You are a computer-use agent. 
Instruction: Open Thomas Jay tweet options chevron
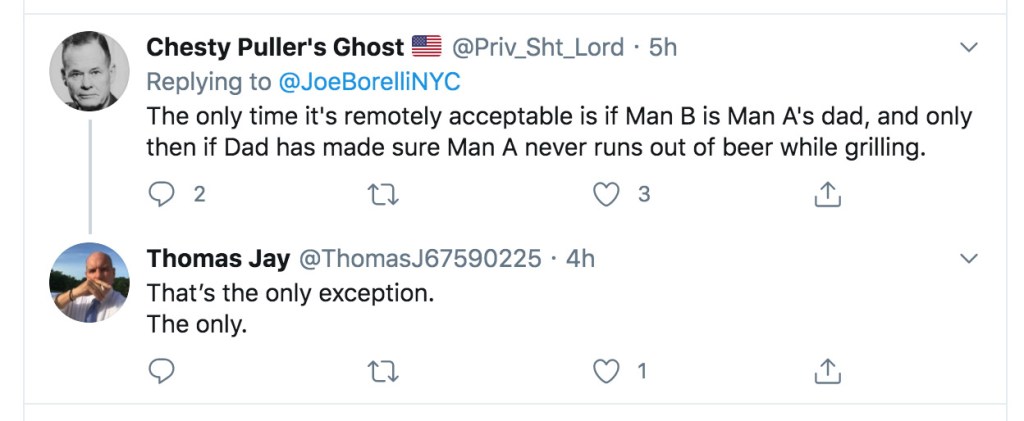point(968,259)
